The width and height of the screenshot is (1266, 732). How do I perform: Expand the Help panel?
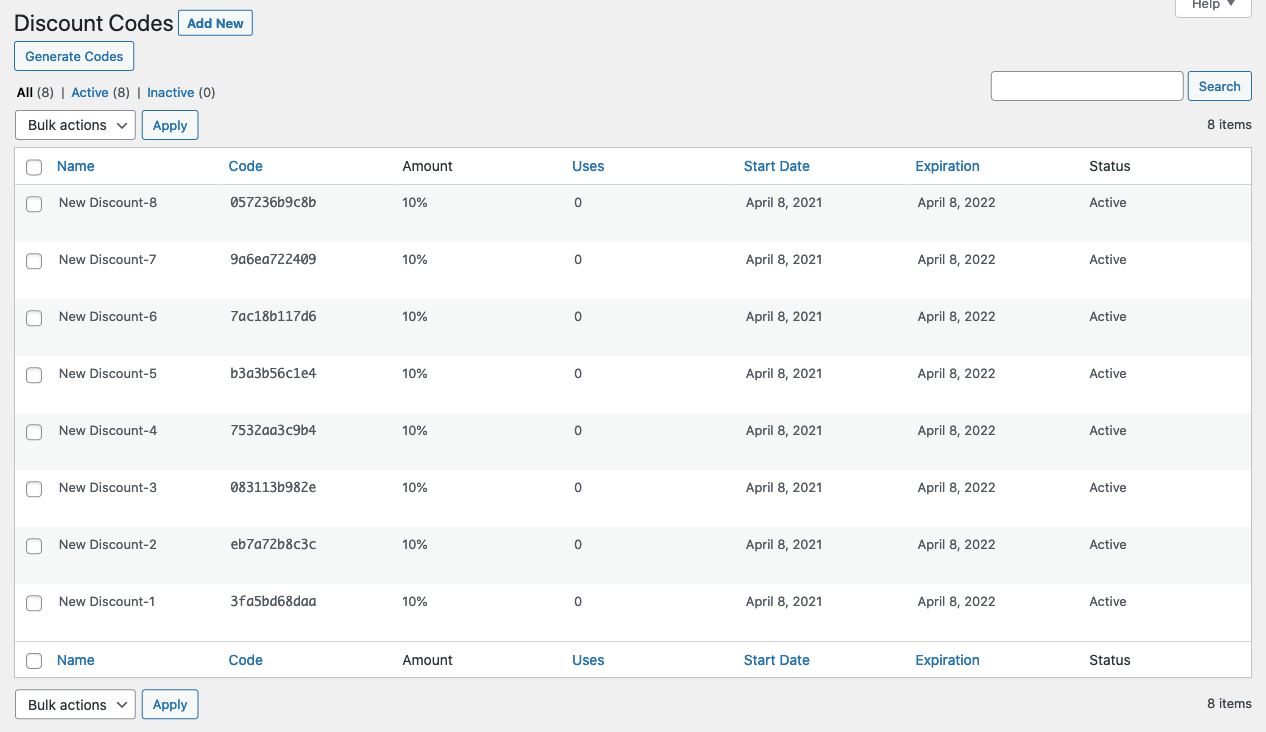(x=1213, y=5)
